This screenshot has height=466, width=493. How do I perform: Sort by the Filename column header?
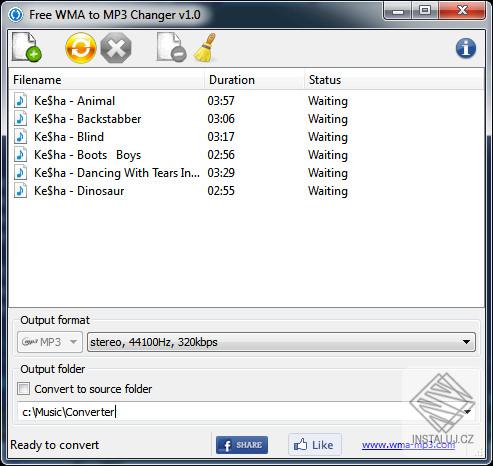(106, 80)
